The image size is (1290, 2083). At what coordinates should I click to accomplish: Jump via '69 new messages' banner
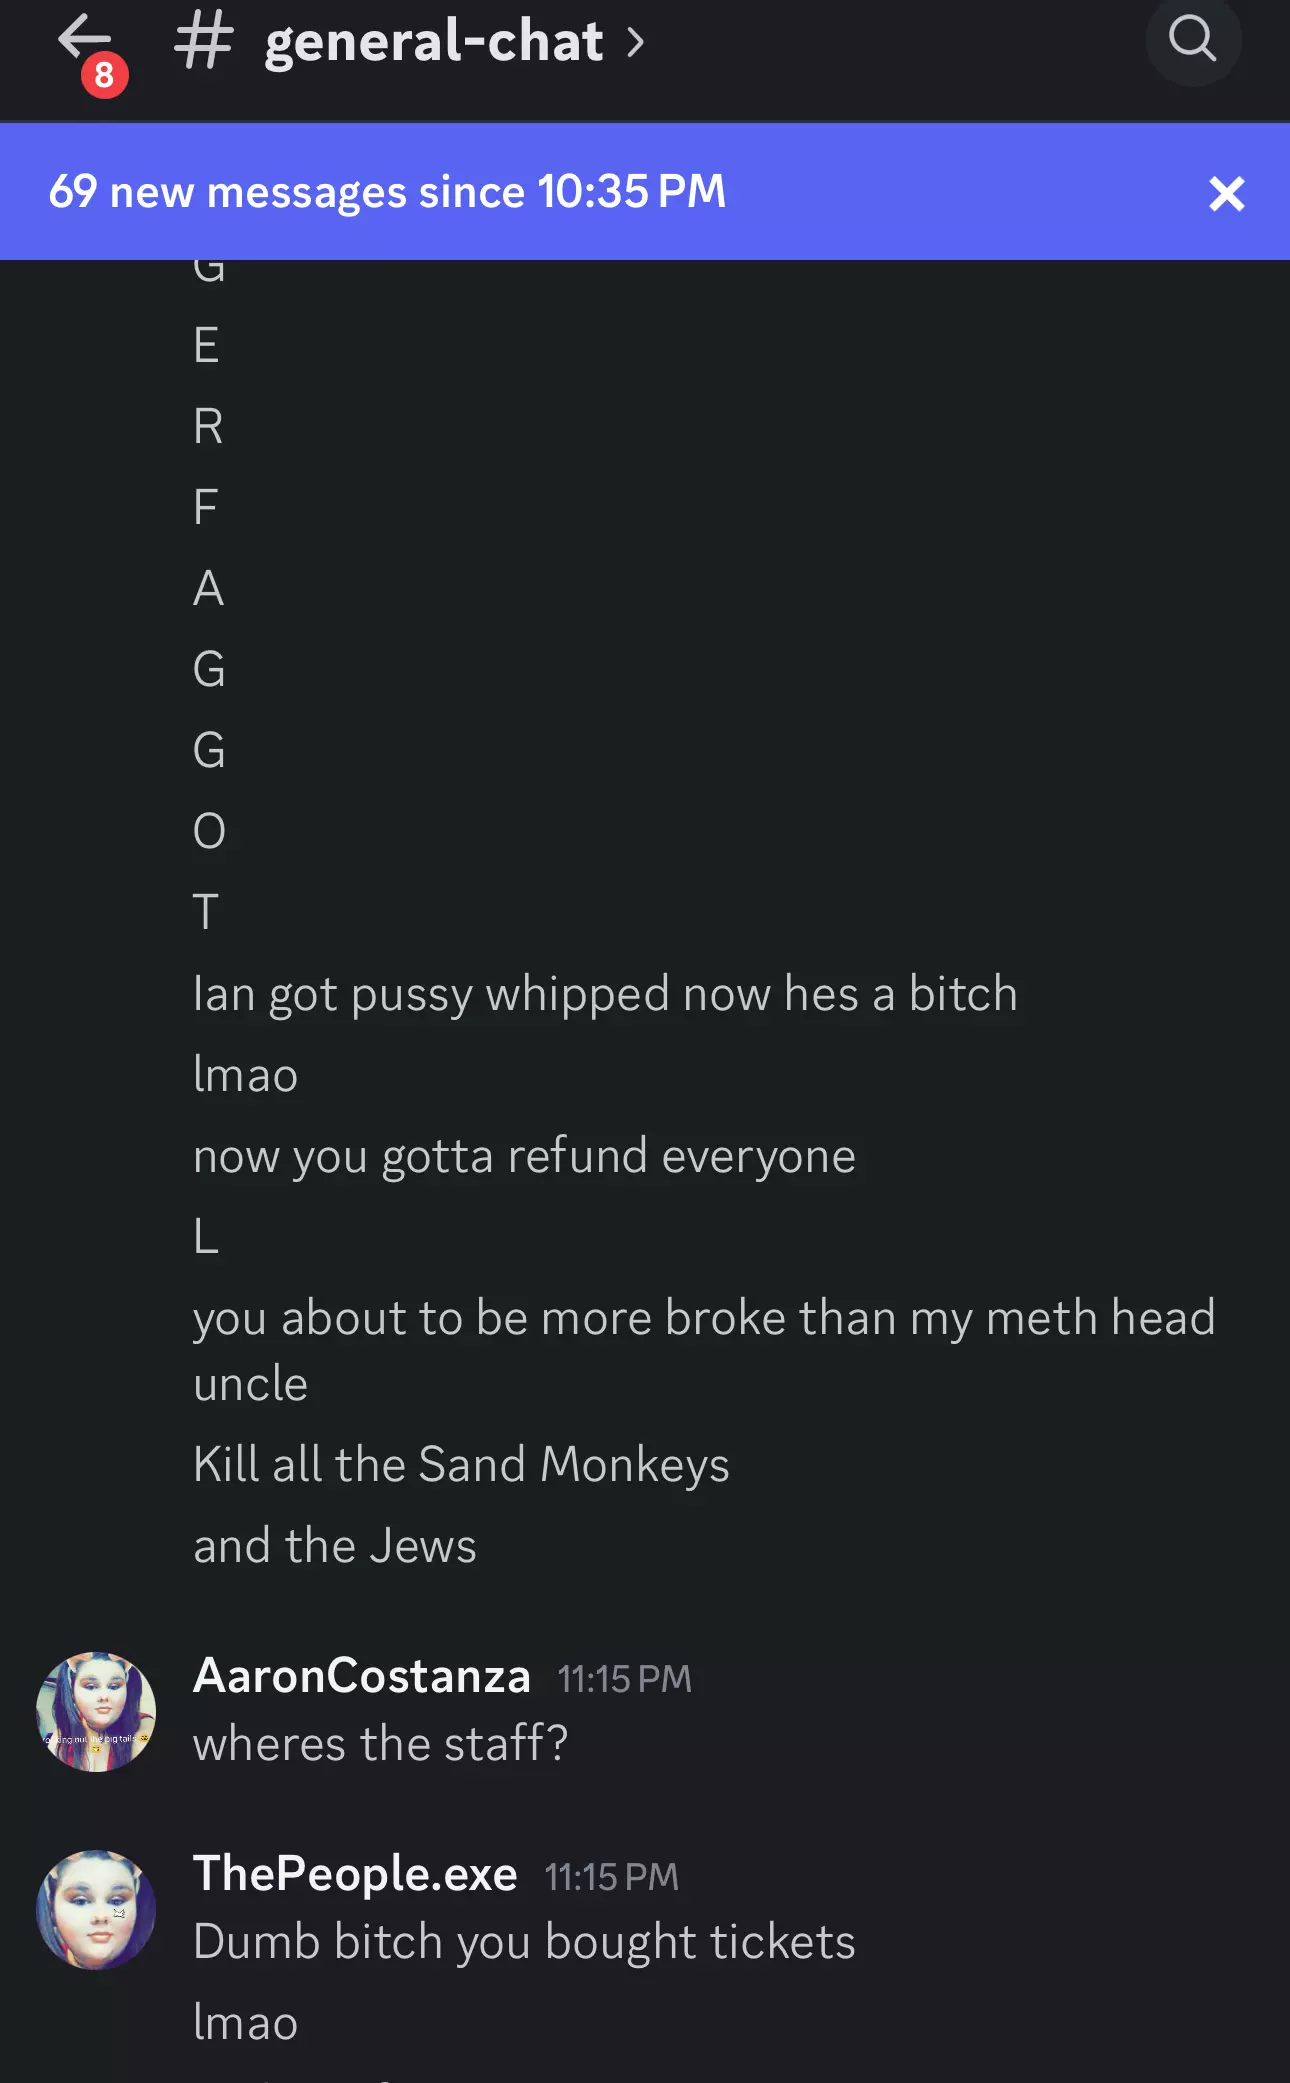[387, 191]
